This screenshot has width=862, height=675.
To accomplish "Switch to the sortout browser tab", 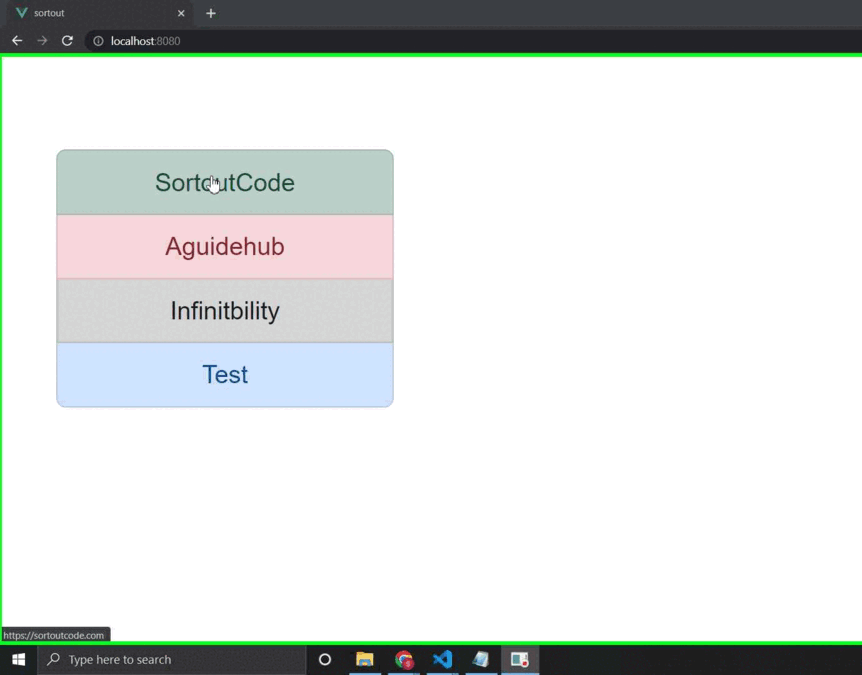I will click(x=99, y=13).
